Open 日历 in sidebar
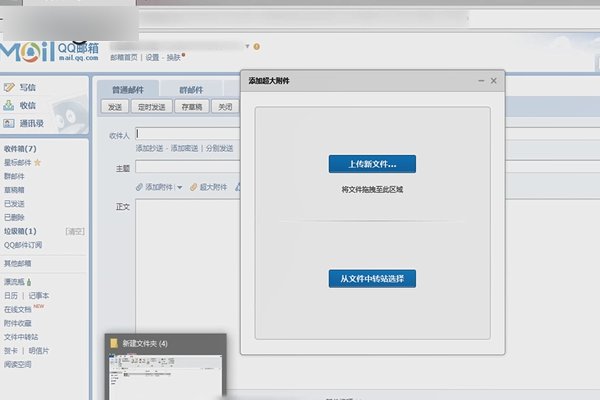Viewport: 600px width, 400px height. 11,296
